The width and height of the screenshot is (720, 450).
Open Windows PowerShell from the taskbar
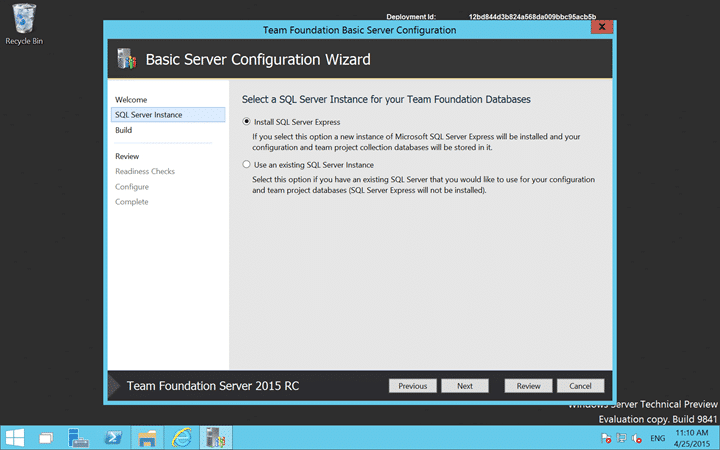(x=113, y=438)
